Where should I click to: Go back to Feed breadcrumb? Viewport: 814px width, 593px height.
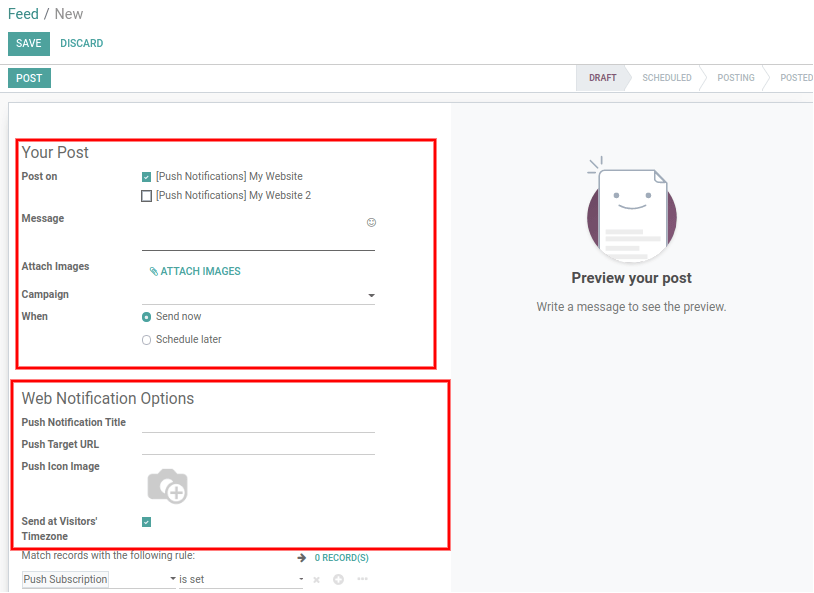(23, 14)
